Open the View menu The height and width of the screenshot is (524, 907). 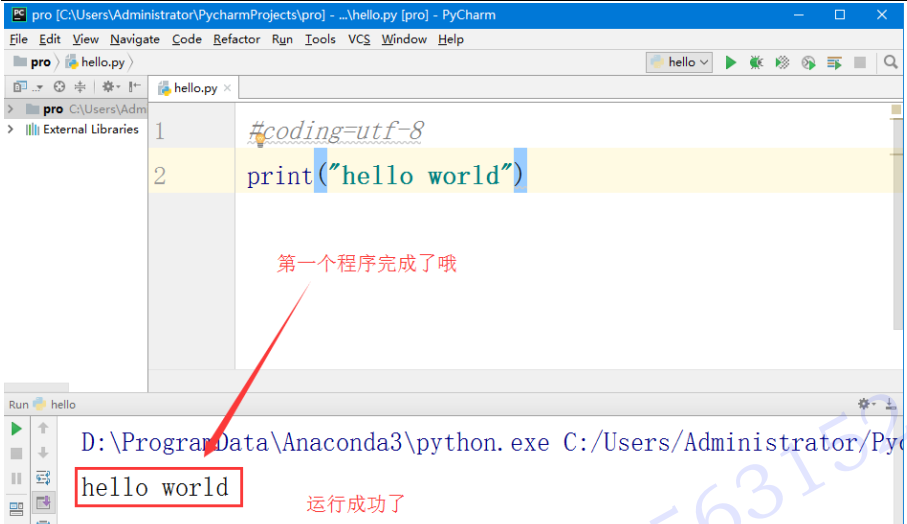(86, 39)
